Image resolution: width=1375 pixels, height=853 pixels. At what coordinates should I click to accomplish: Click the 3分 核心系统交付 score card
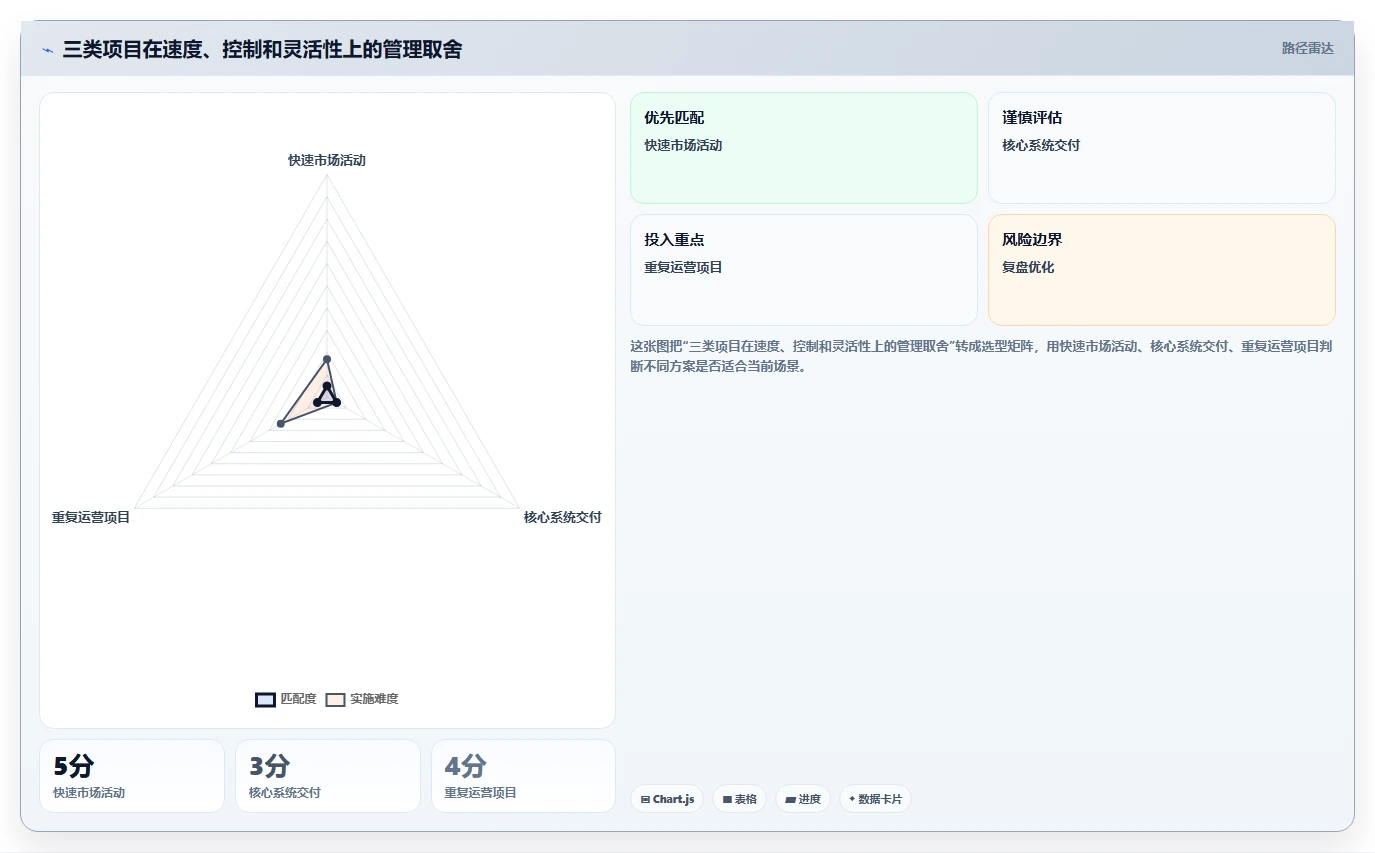pyautogui.click(x=328, y=776)
